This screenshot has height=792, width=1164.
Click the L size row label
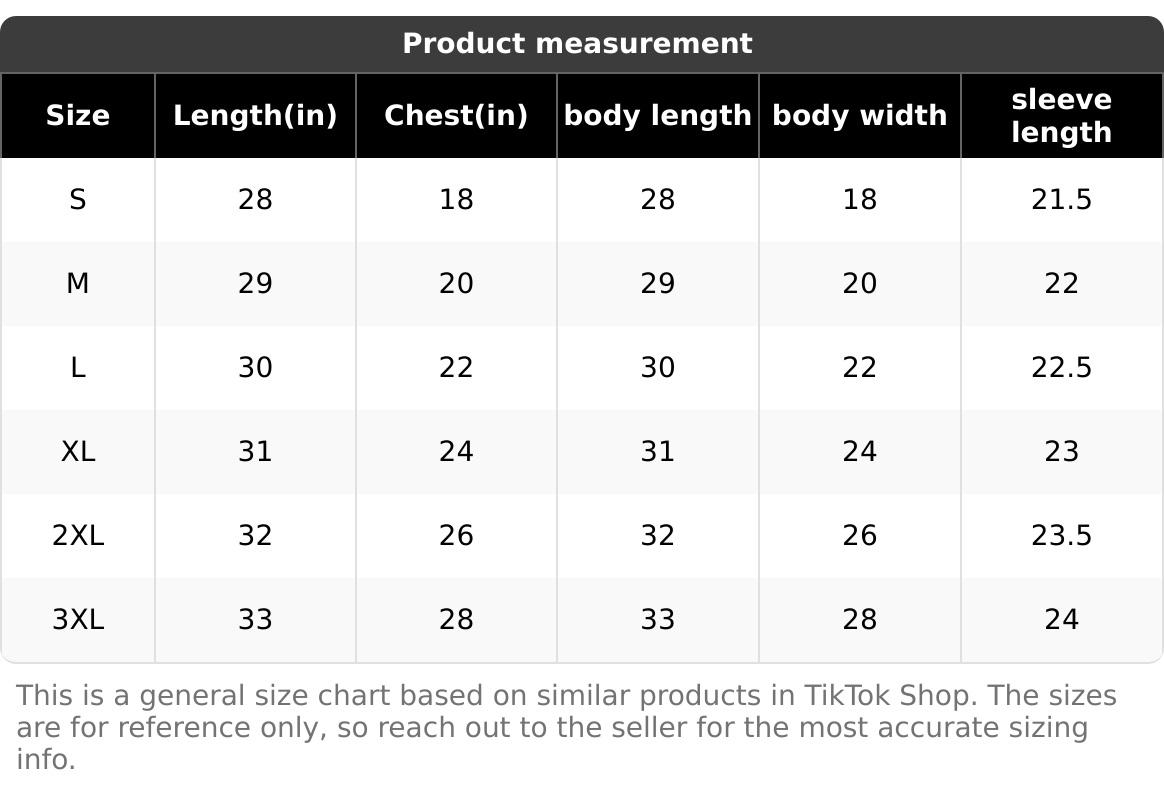[x=77, y=368]
